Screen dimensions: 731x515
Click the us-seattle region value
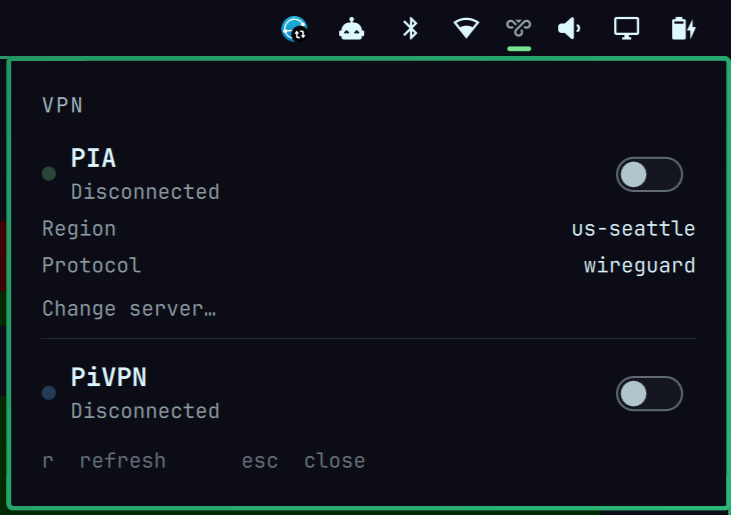(x=633, y=228)
